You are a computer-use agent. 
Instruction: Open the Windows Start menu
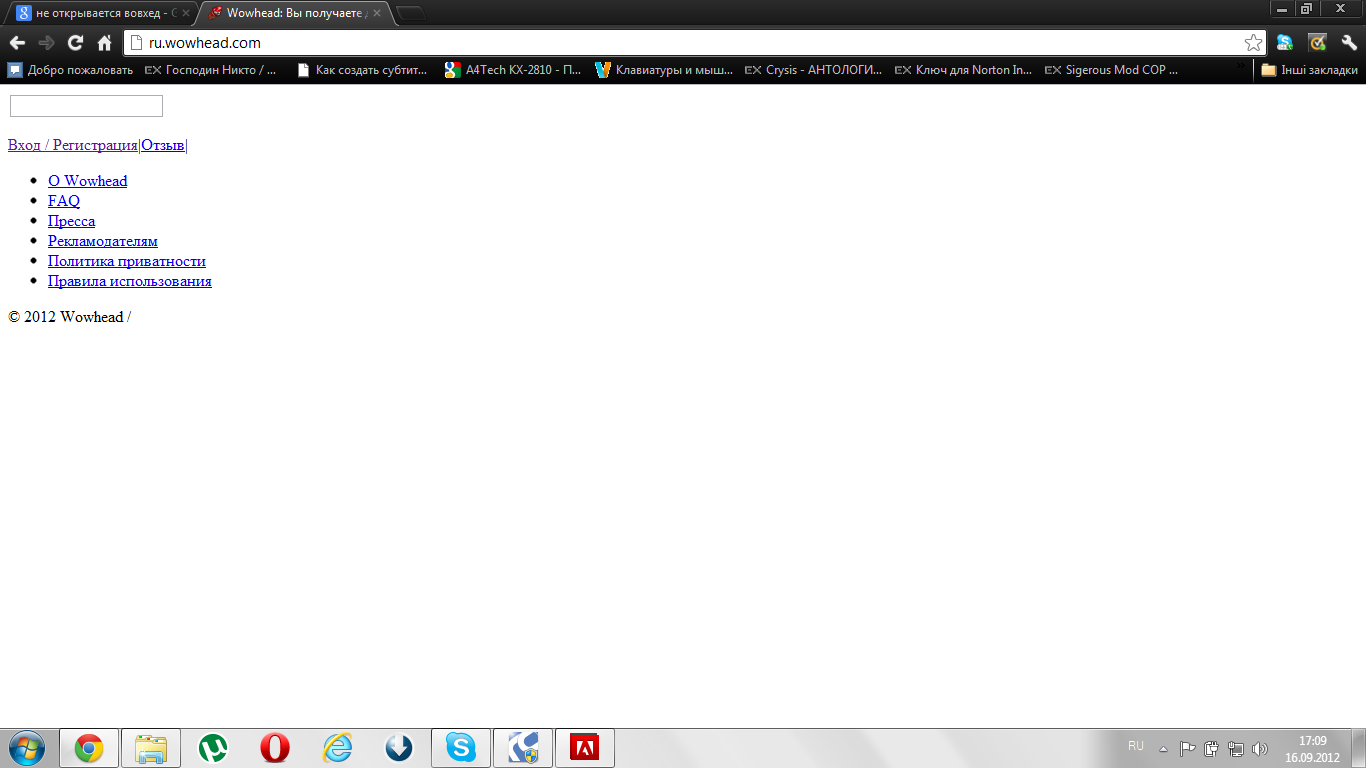pos(26,748)
